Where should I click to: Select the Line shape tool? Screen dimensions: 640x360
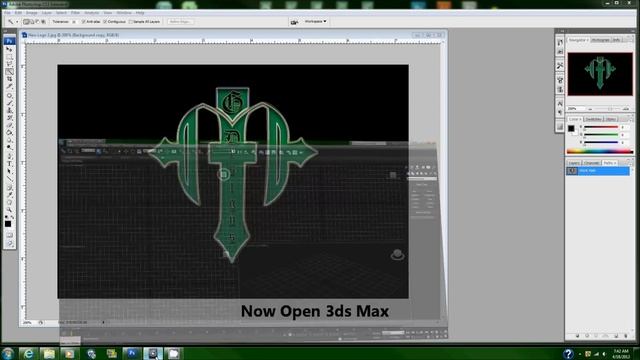pyautogui.click(x=9, y=178)
